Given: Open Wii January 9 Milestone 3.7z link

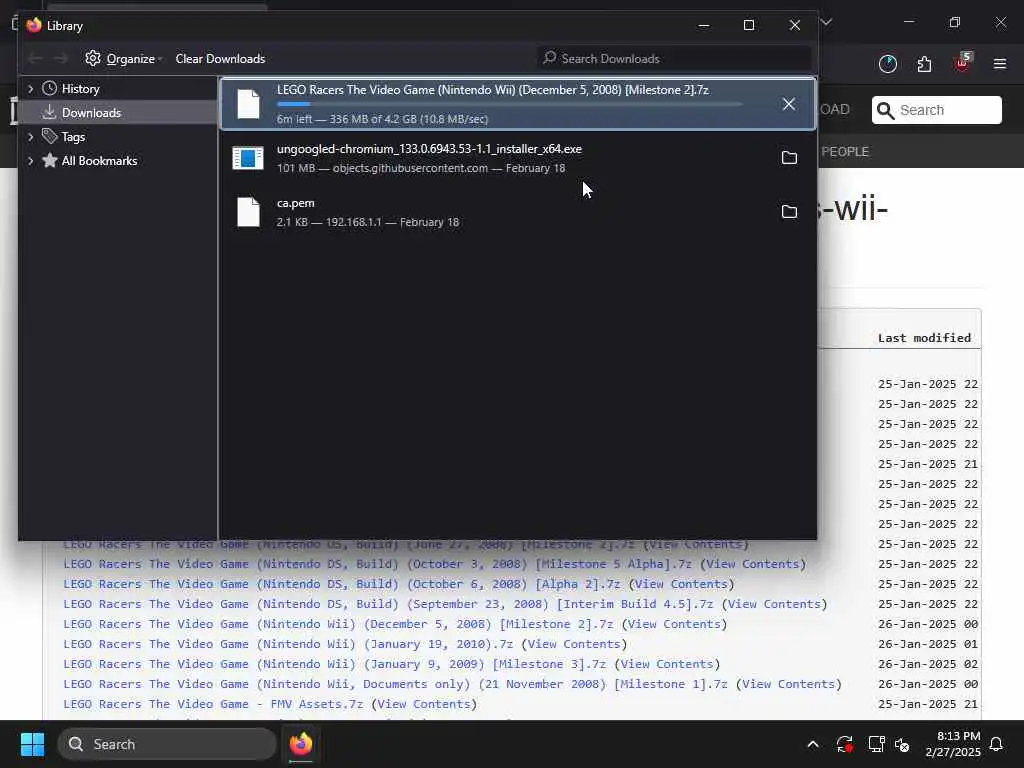Looking at the screenshot, I should pos(334,664).
